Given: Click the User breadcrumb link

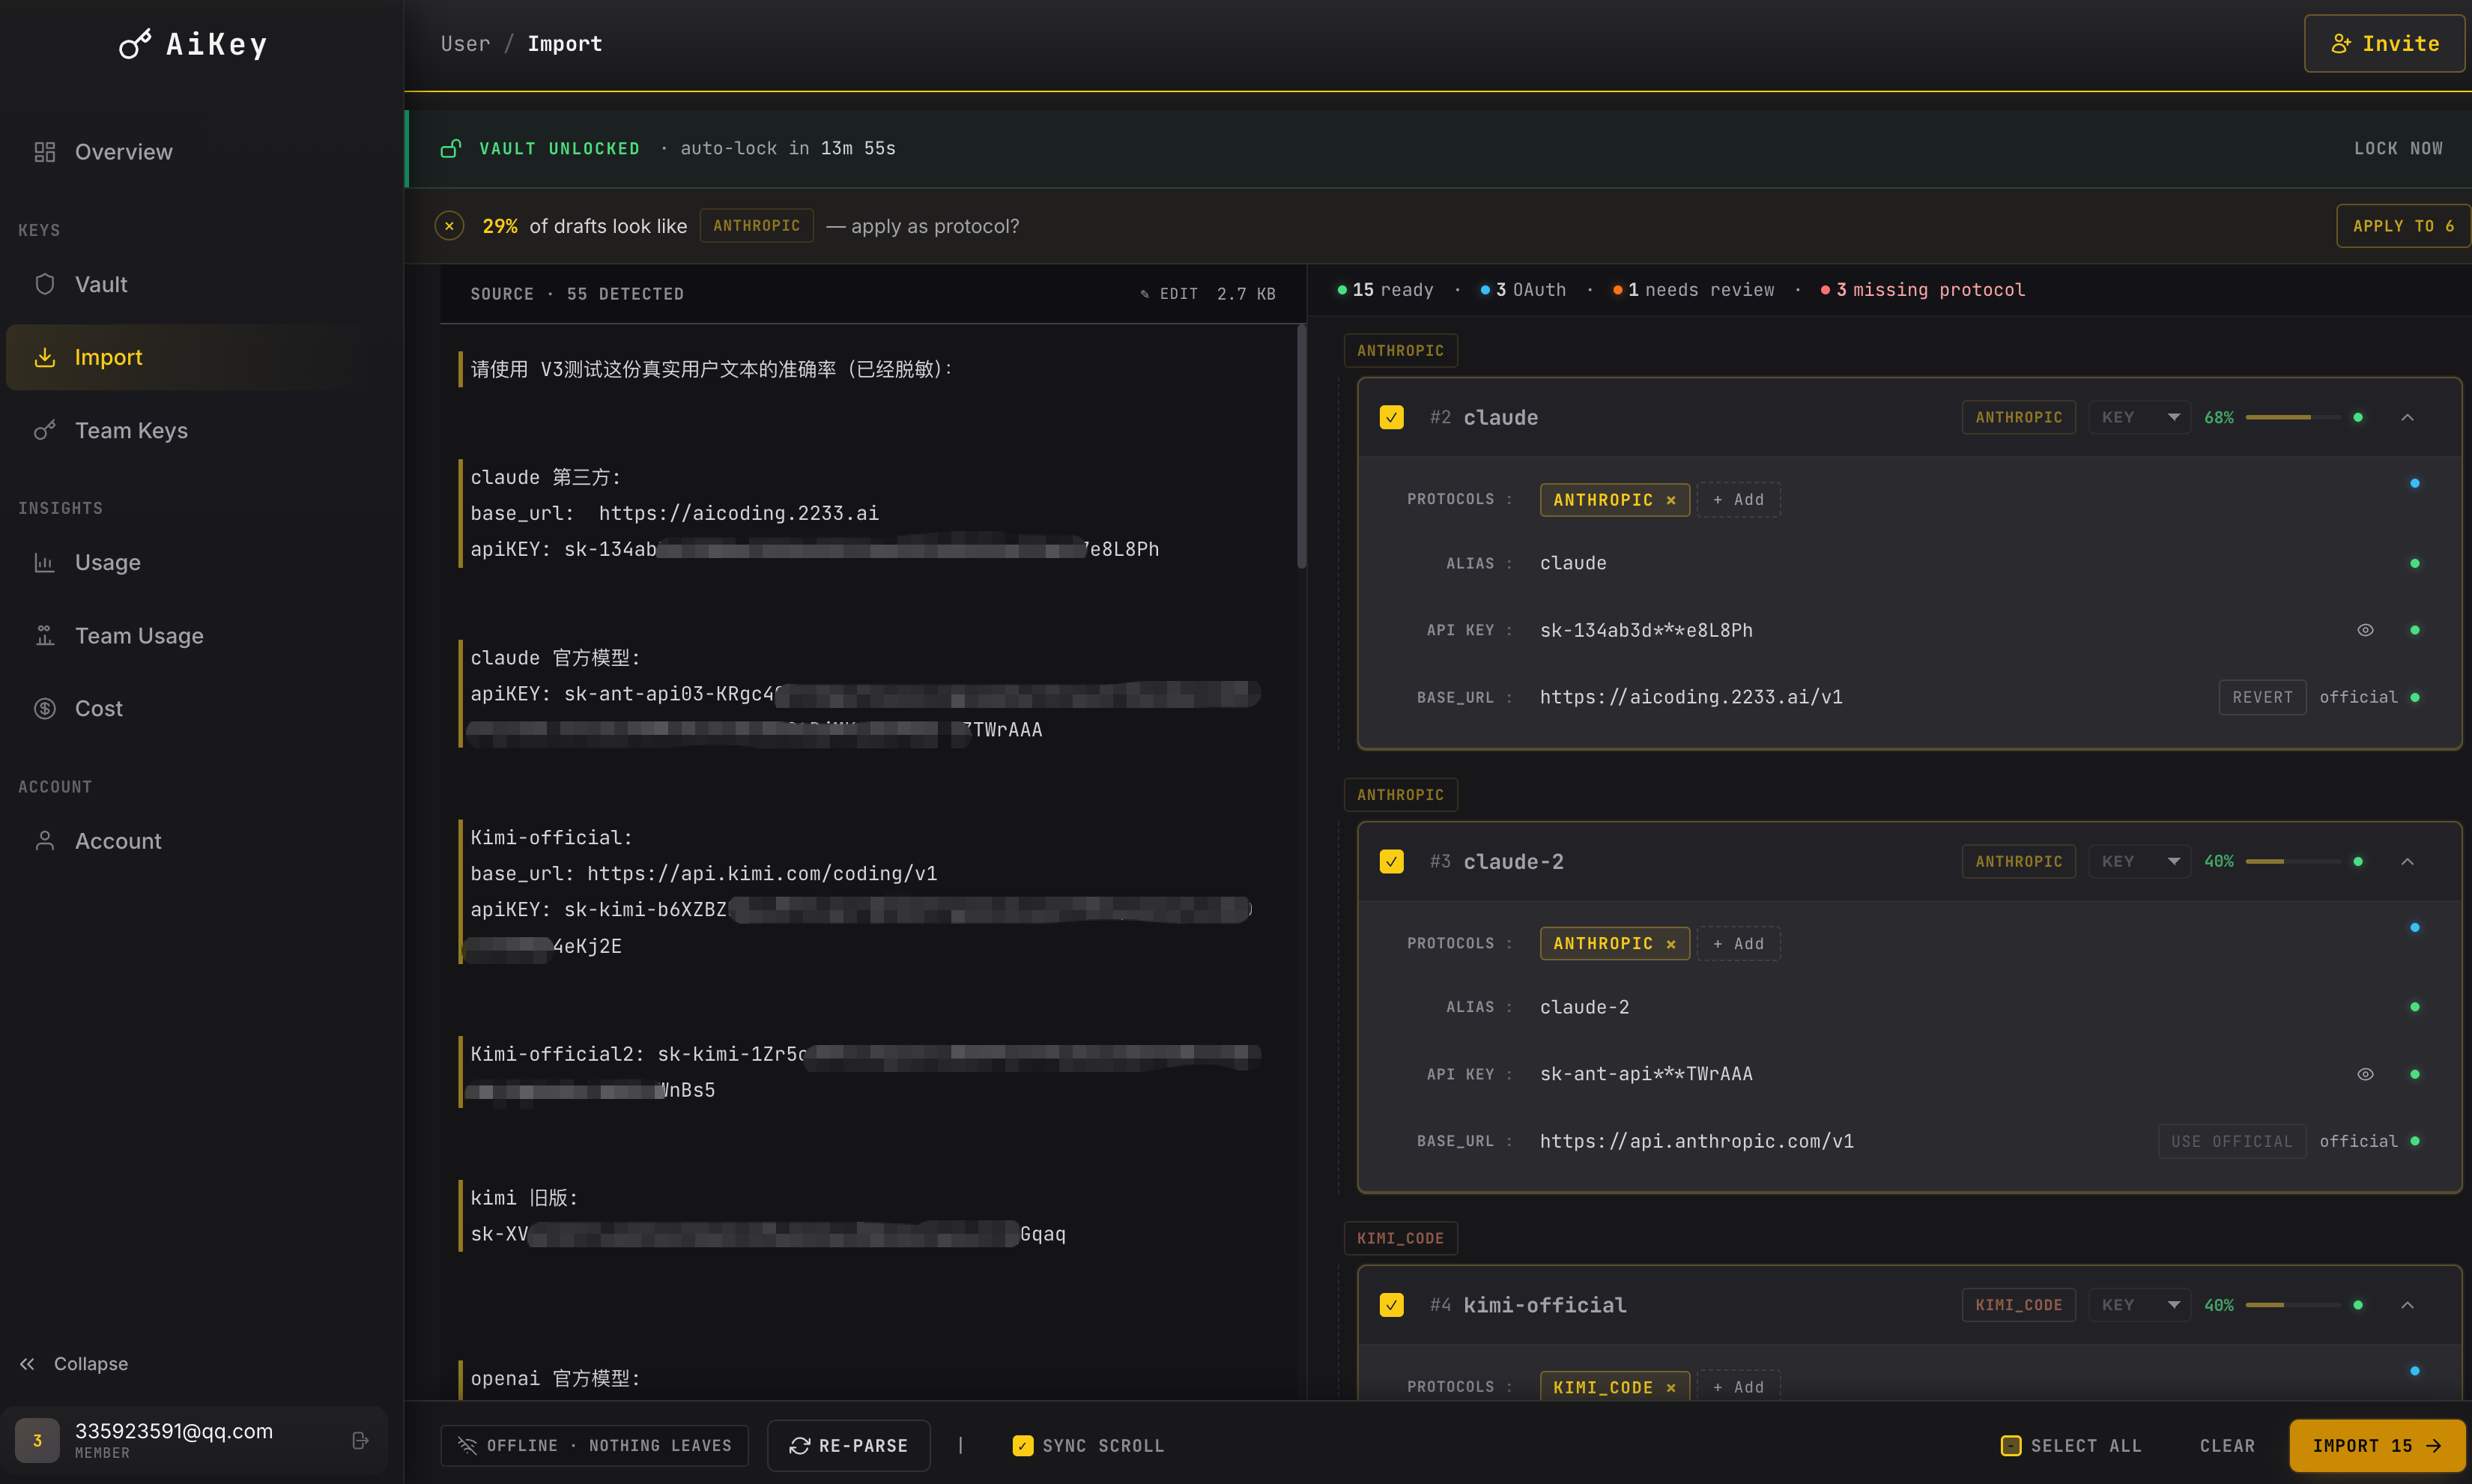Looking at the screenshot, I should [x=466, y=44].
